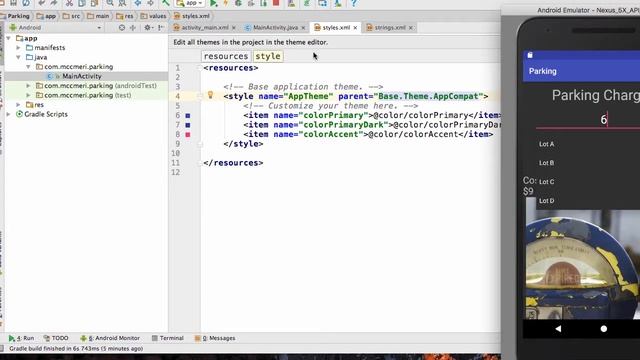The width and height of the screenshot is (640, 360).
Task: Switch to the strings.xml tab
Action: (x=390, y=28)
